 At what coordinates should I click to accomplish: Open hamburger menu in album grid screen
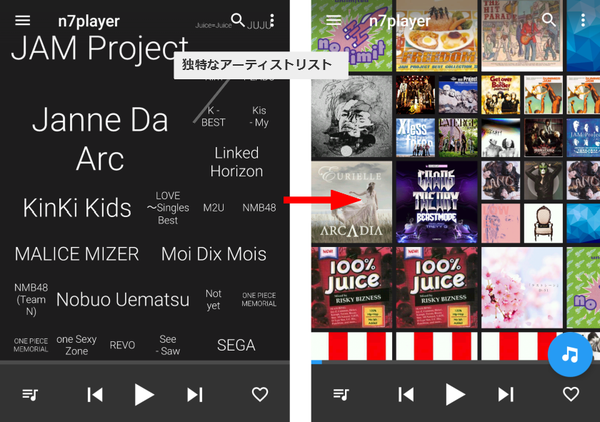(333, 20)
